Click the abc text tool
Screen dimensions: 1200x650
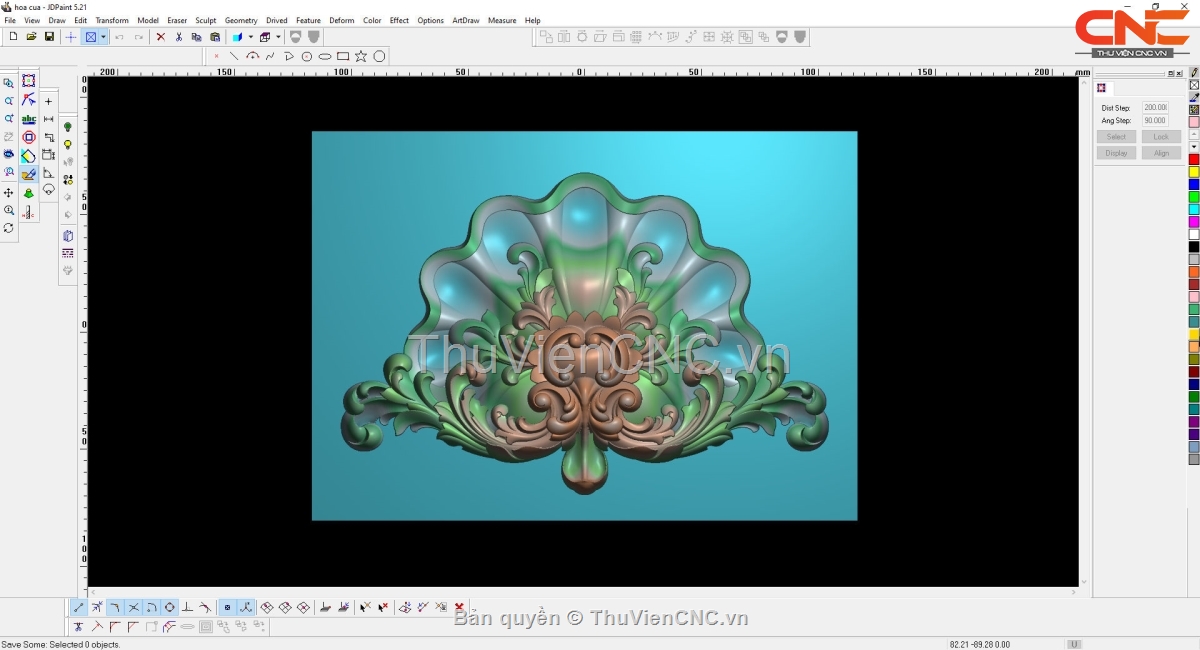tap(29, 119)
